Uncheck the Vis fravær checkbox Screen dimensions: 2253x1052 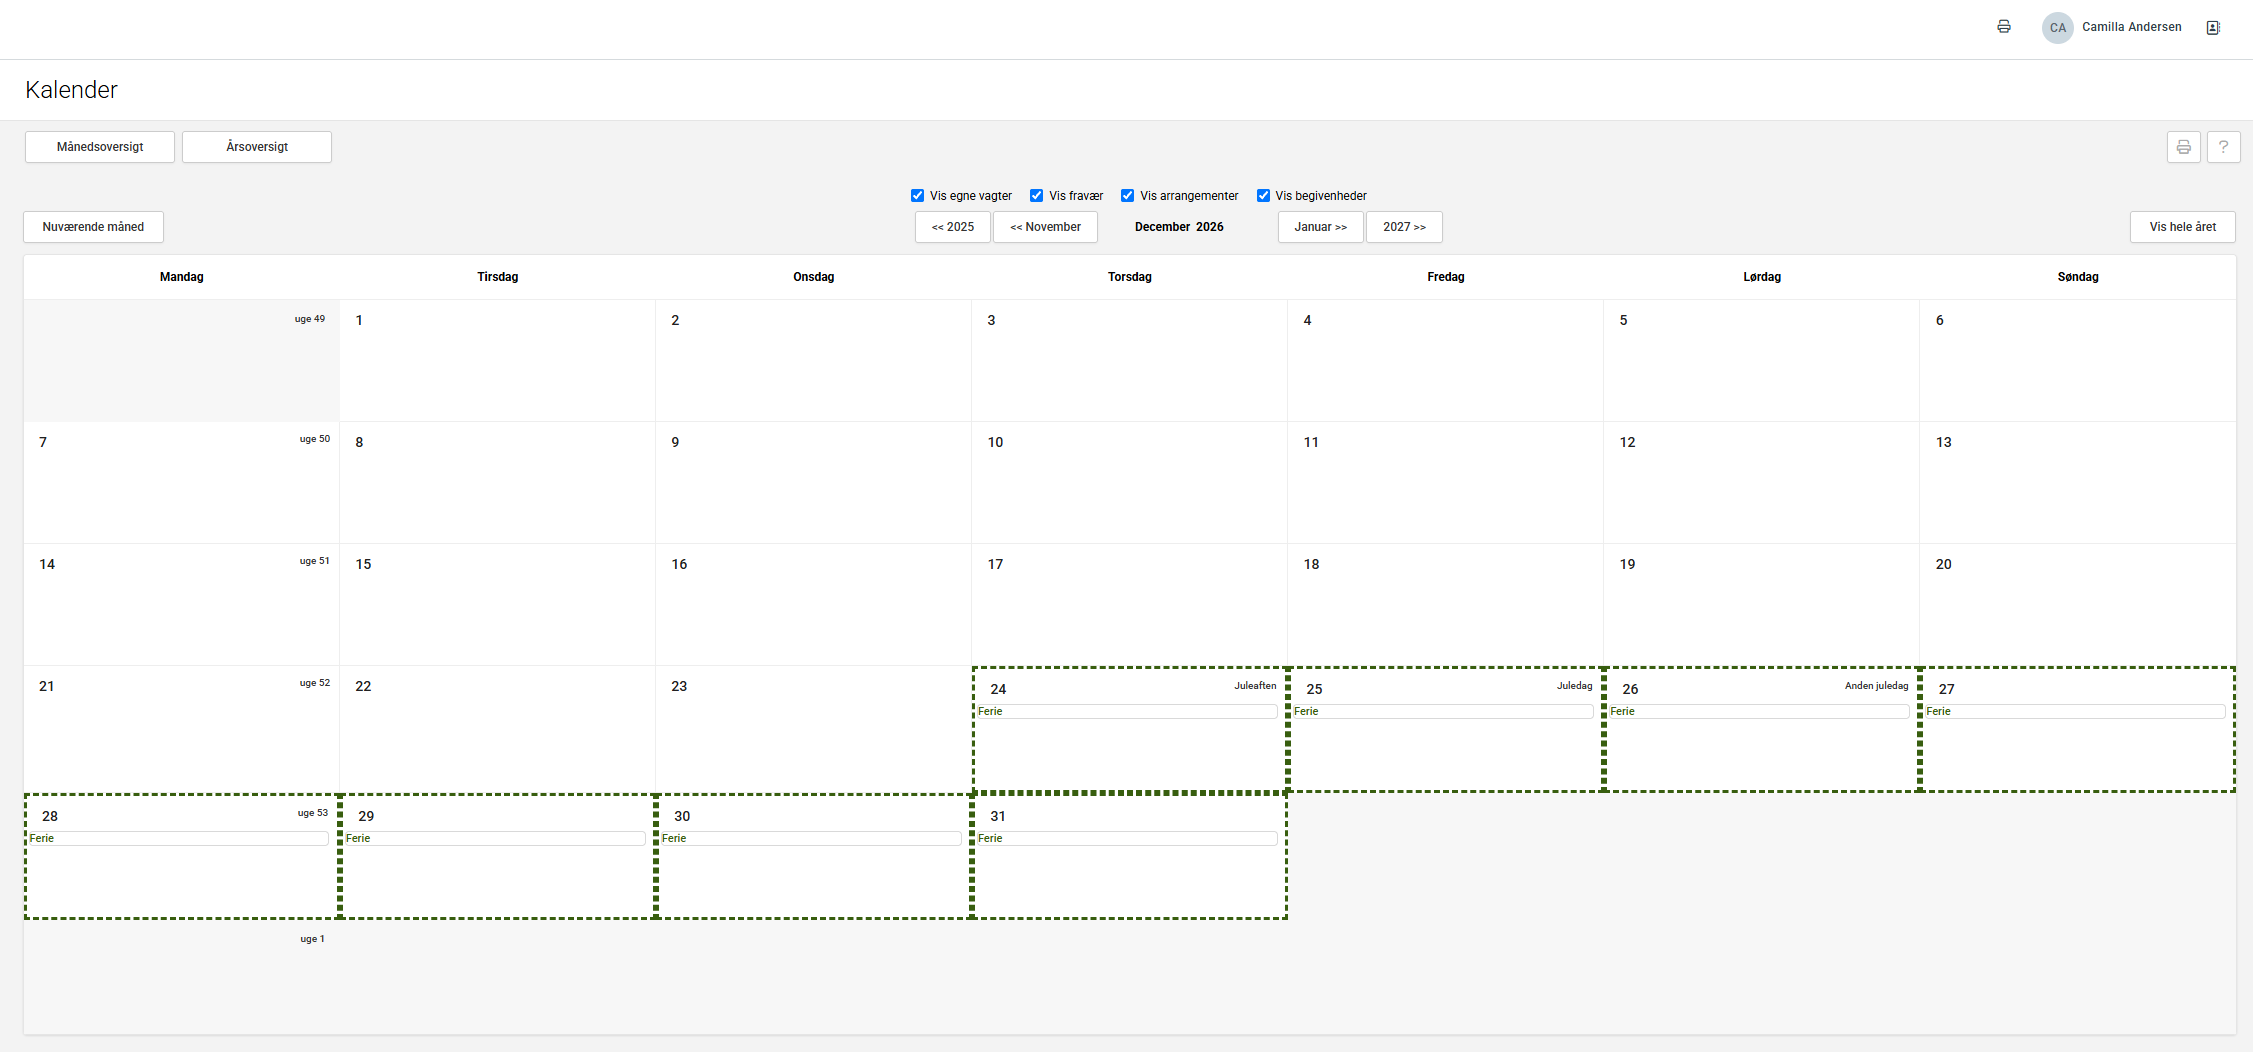1036,196
